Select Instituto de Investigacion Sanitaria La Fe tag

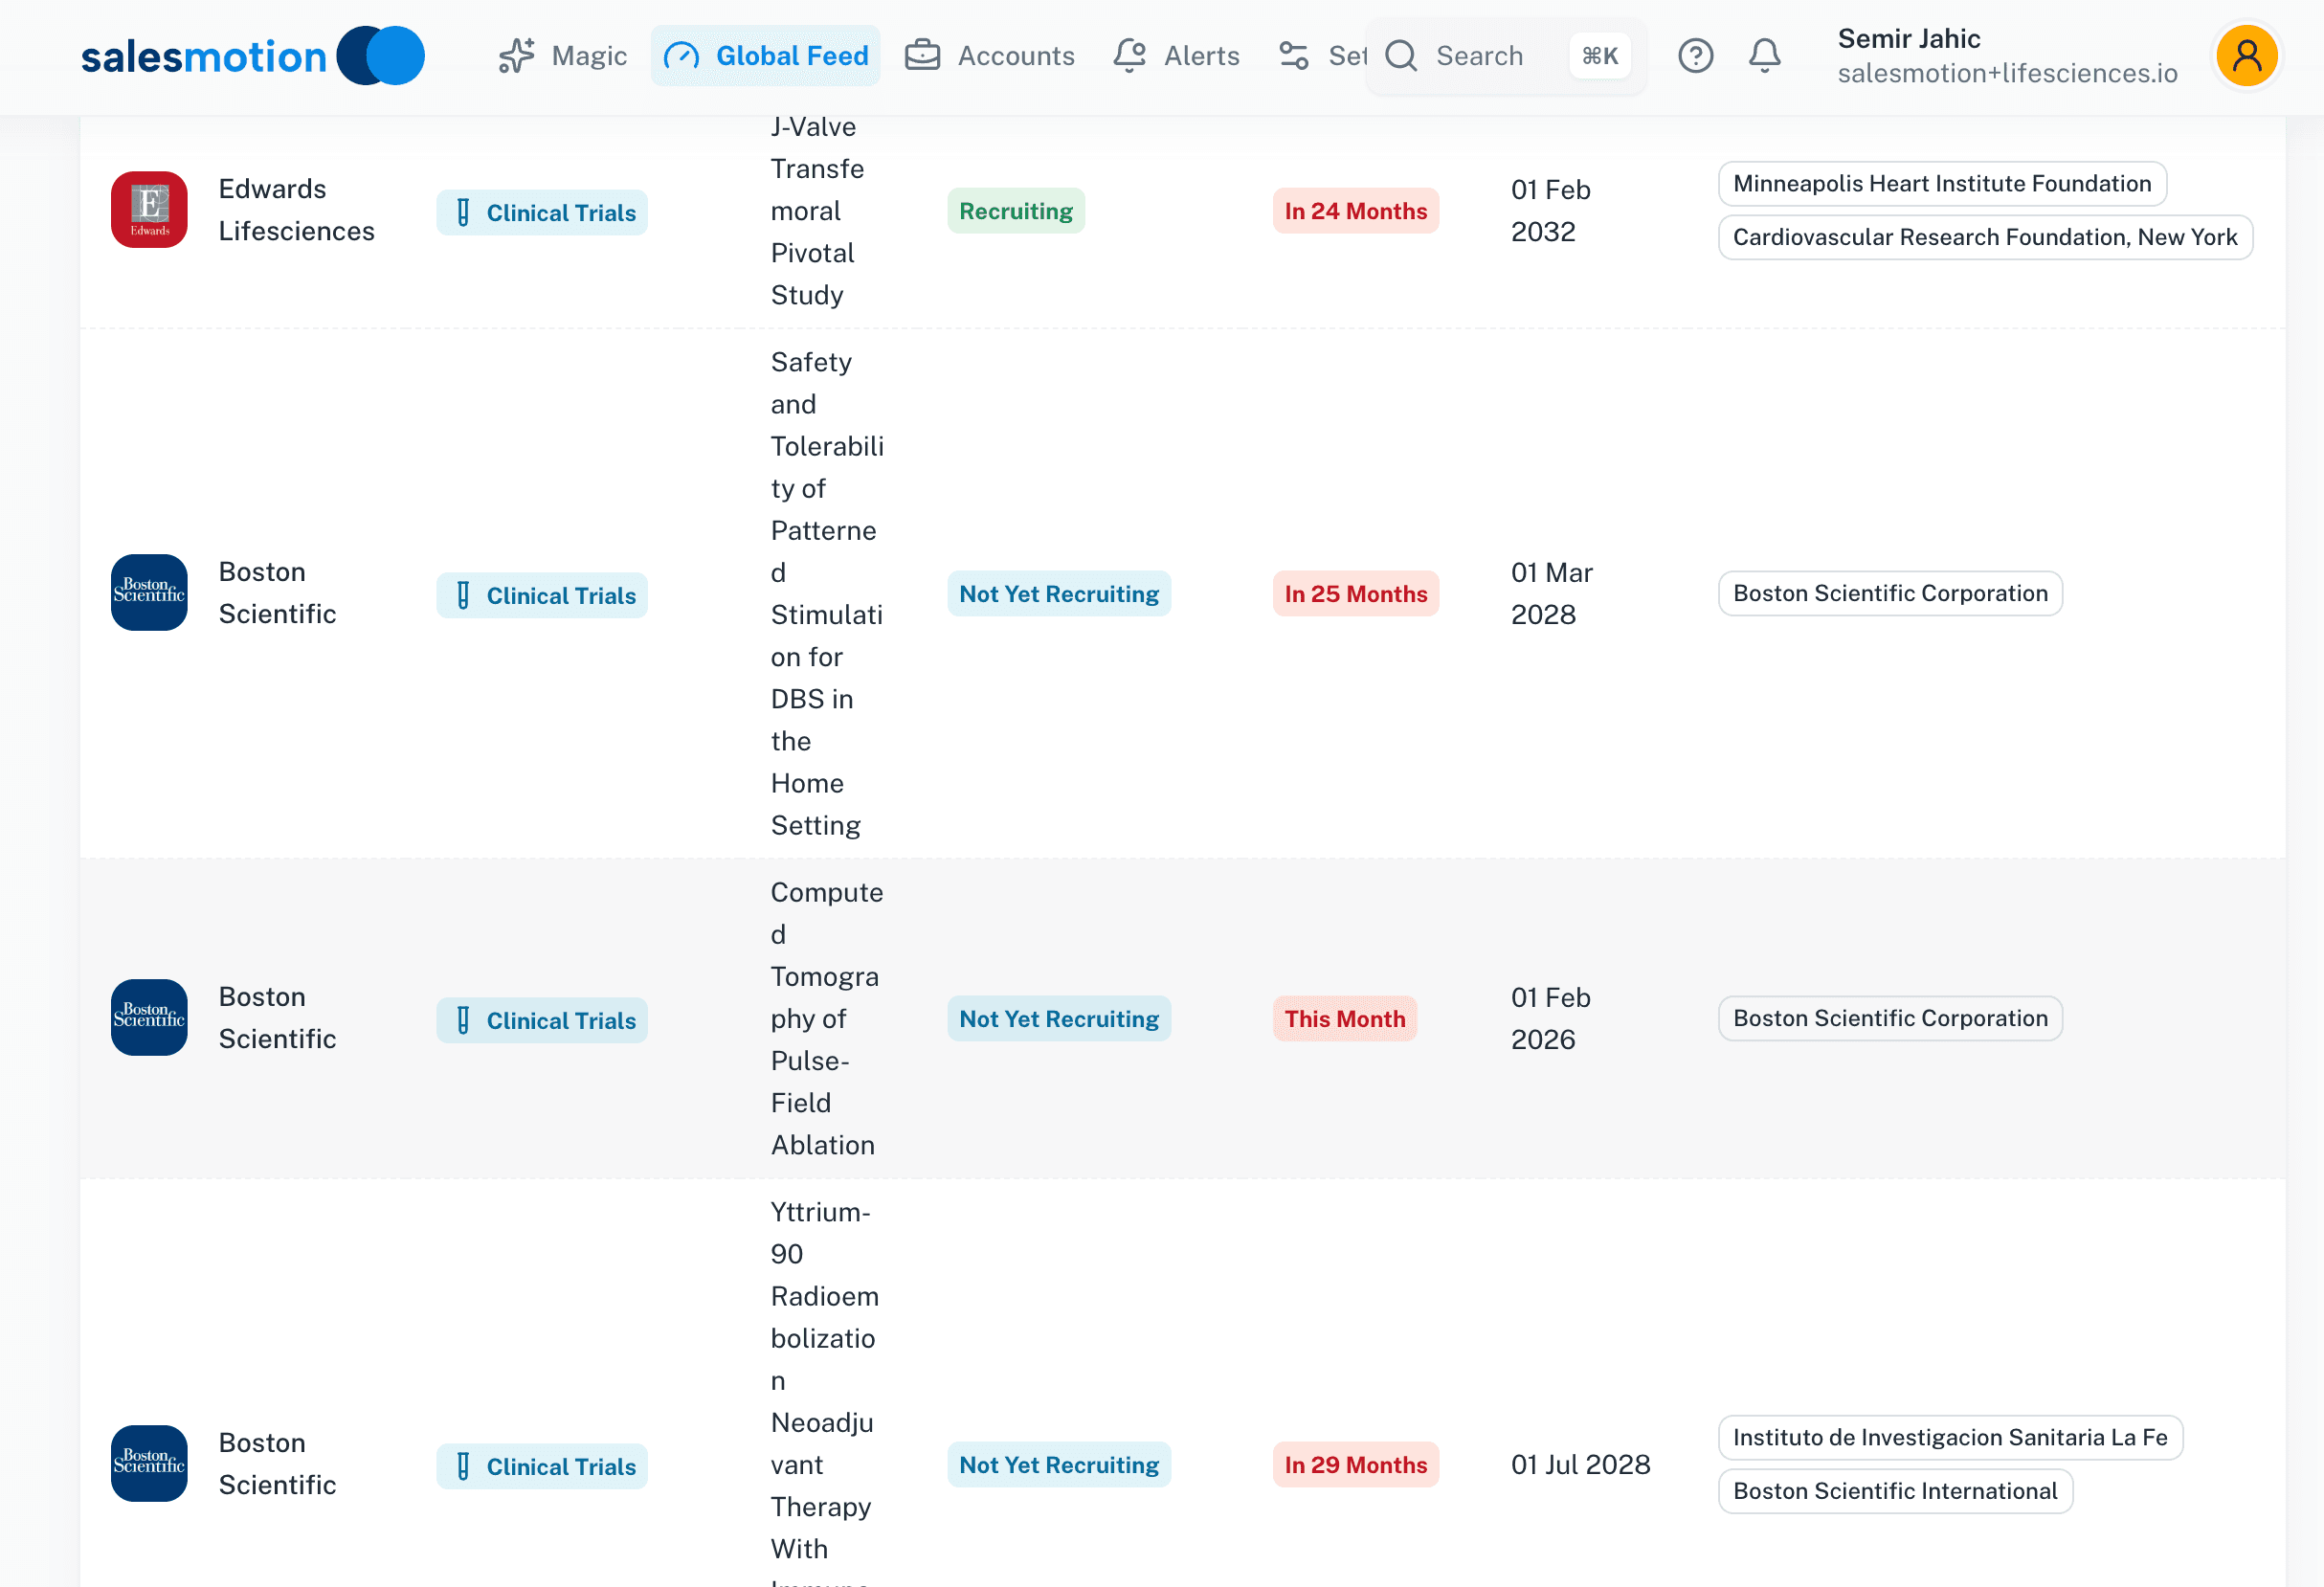(x=1949, y=1438)
